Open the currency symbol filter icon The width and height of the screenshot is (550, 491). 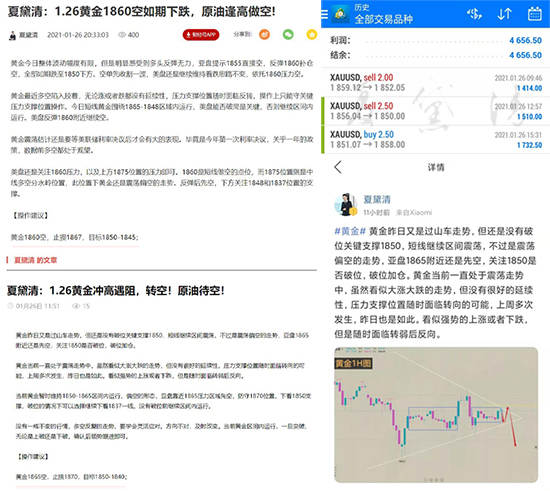click(474, 14)
